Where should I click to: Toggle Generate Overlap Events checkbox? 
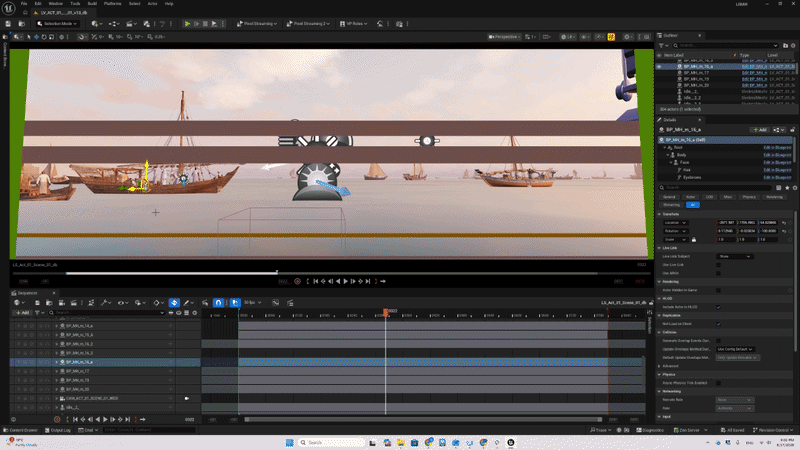coord(718,340)
